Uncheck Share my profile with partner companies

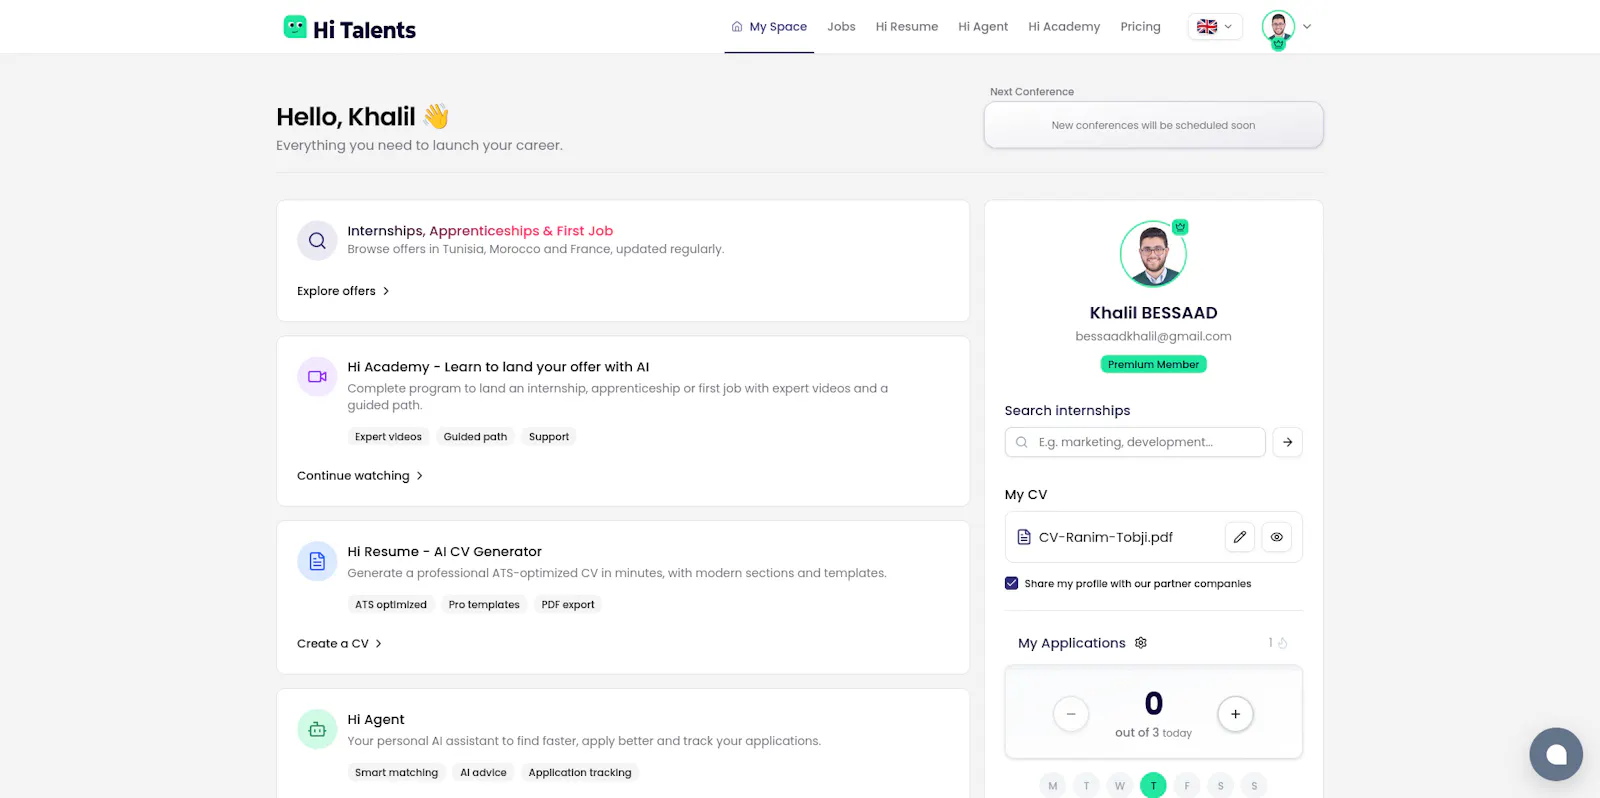pyautogui.click(x=1012, y=583)
